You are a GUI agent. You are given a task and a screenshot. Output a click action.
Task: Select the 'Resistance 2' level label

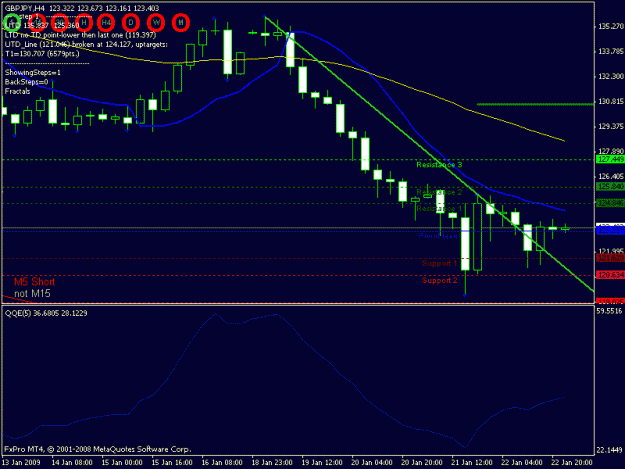tap(439, 192)
